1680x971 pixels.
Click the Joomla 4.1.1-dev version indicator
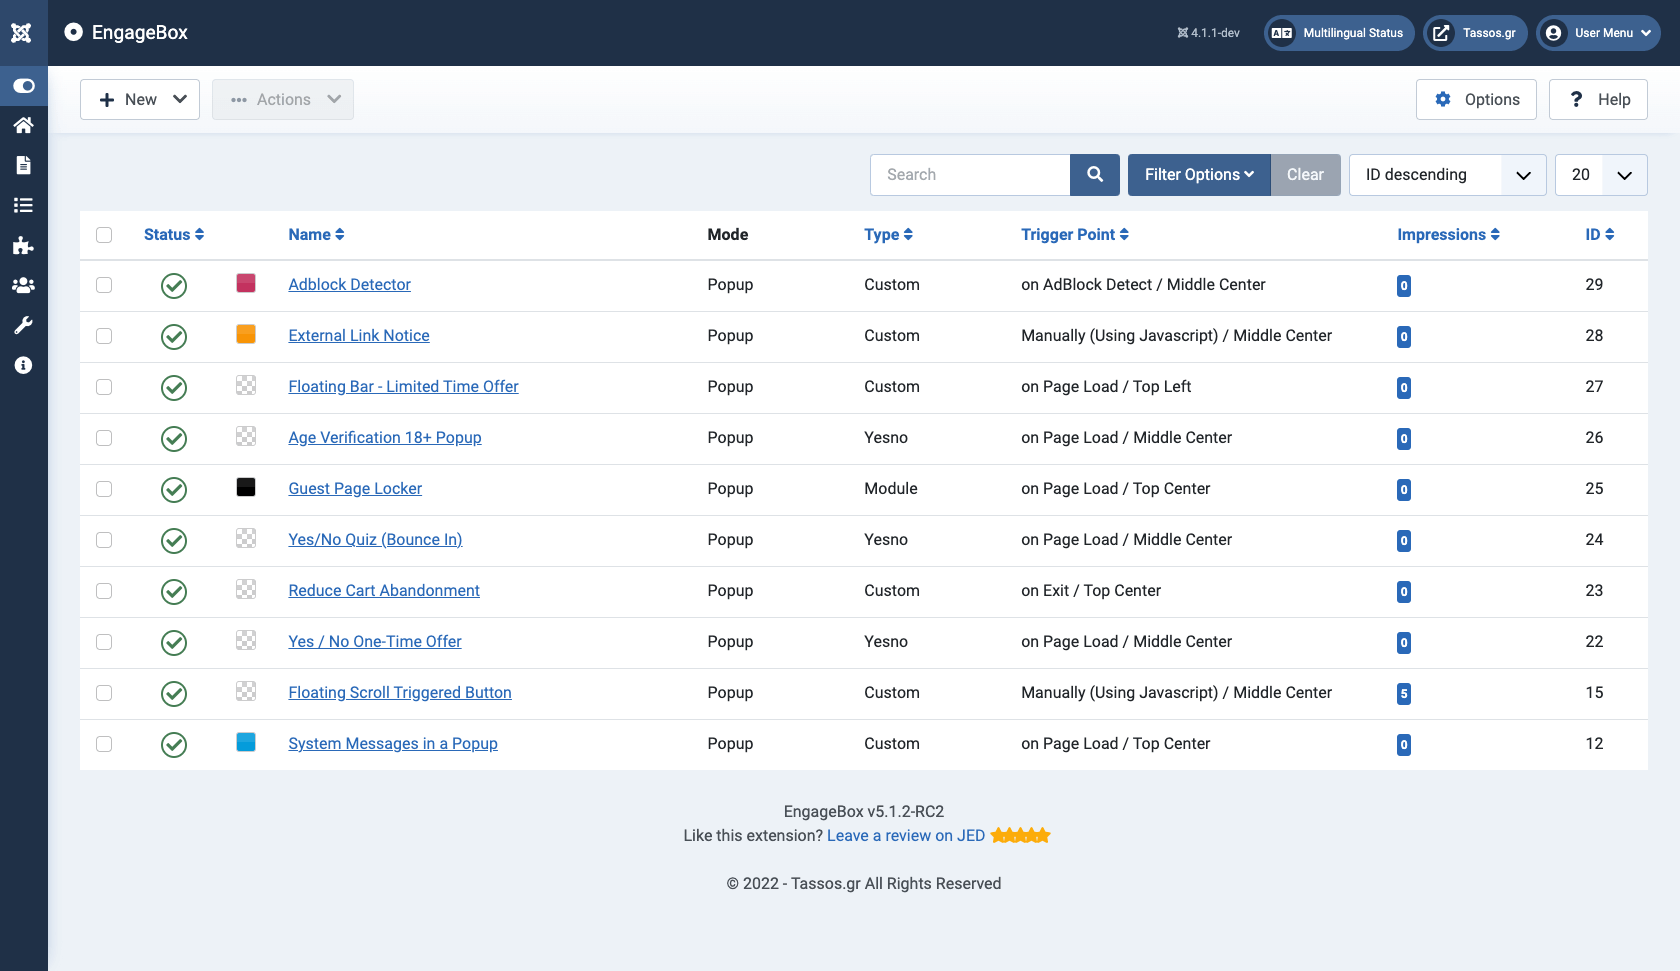click(x=1208, y=33)
